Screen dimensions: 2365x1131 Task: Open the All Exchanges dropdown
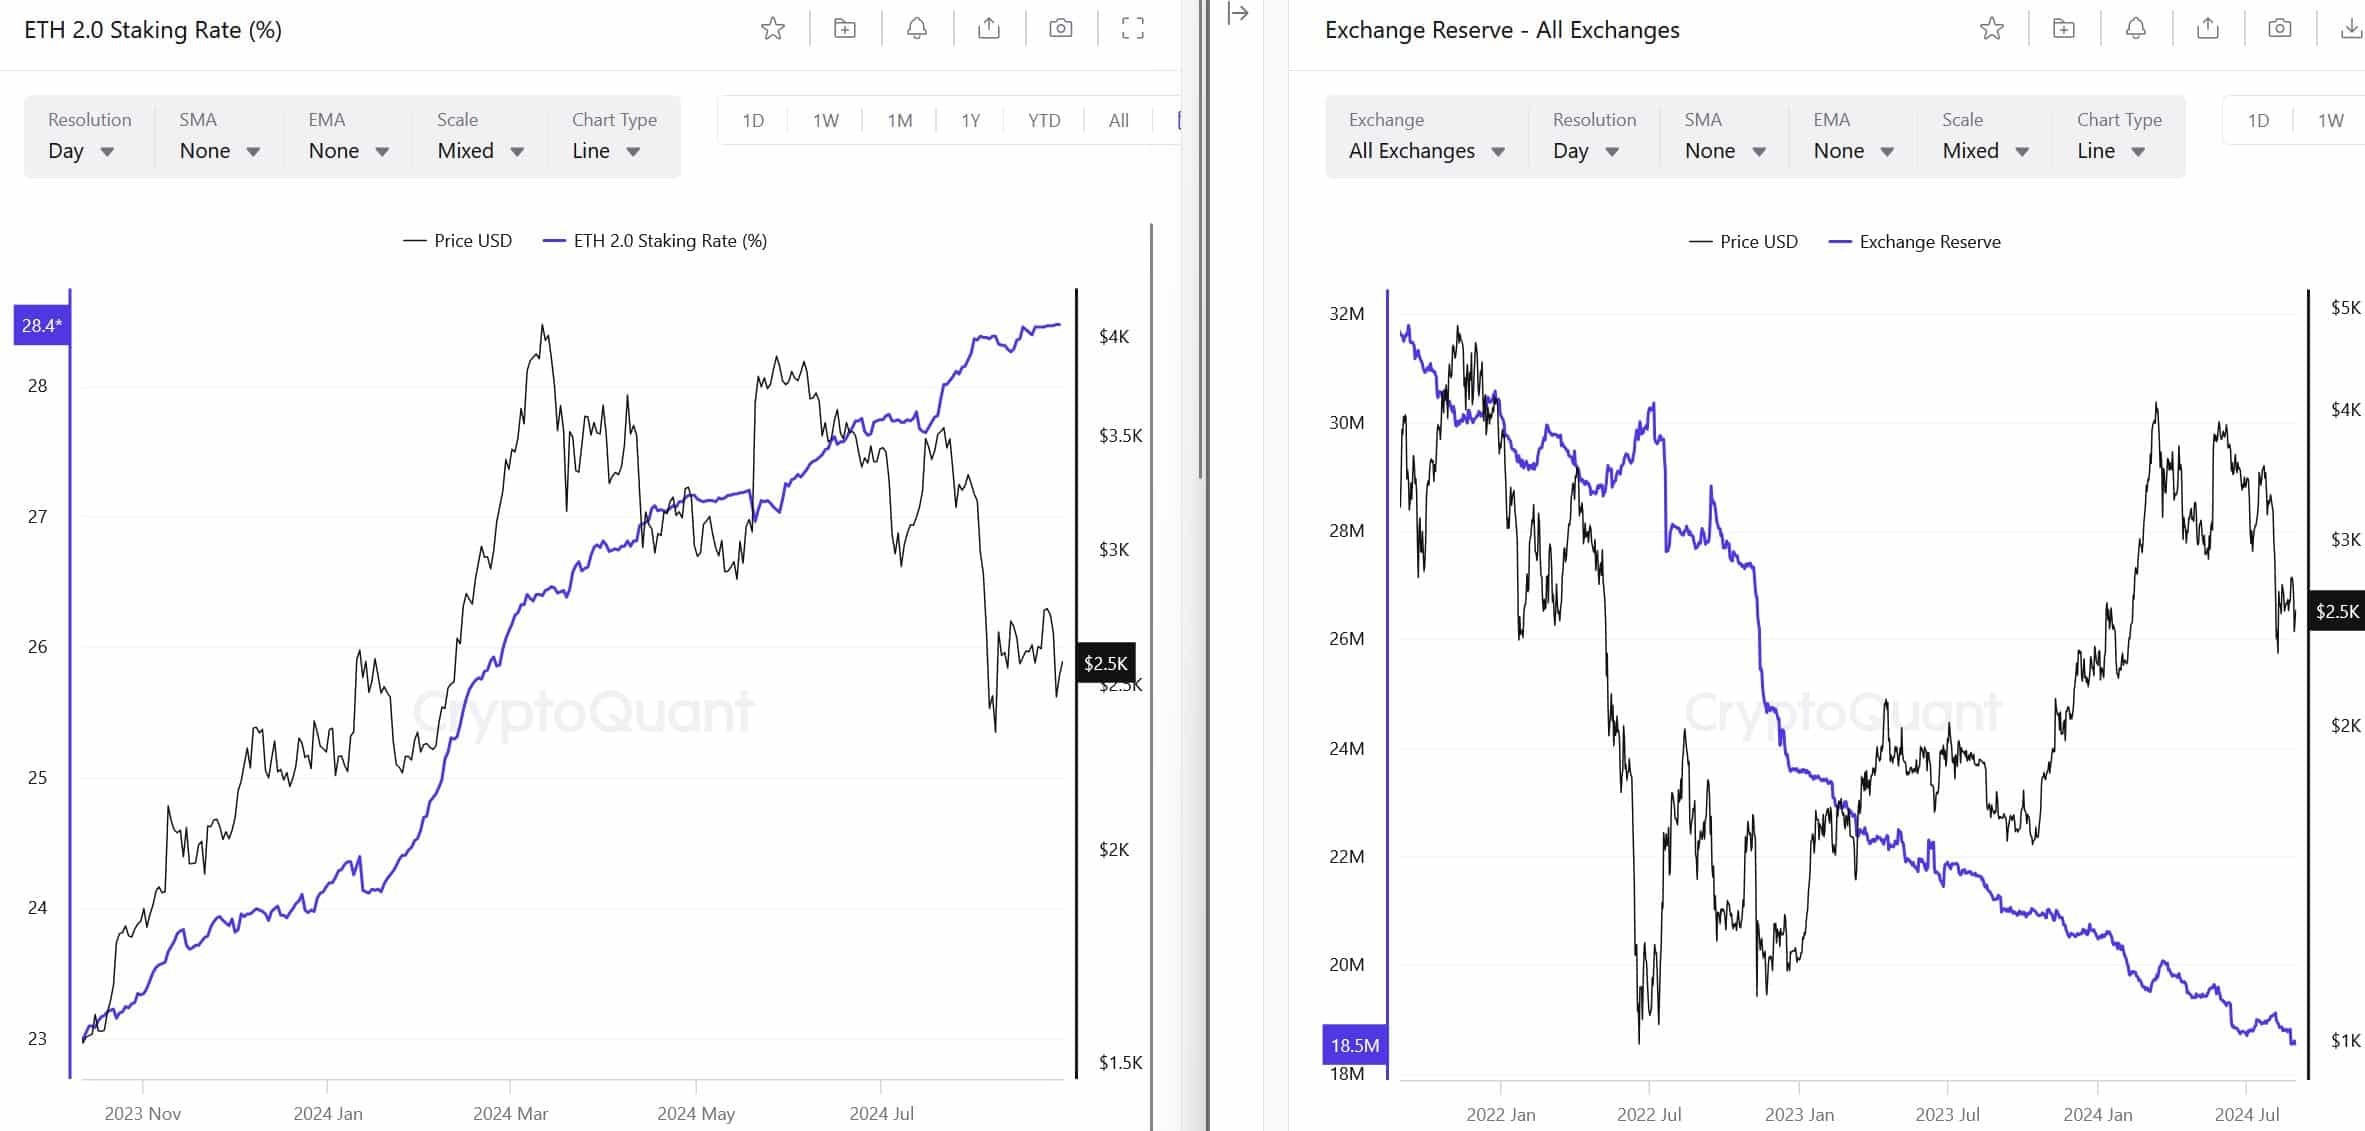(1426, 138)
